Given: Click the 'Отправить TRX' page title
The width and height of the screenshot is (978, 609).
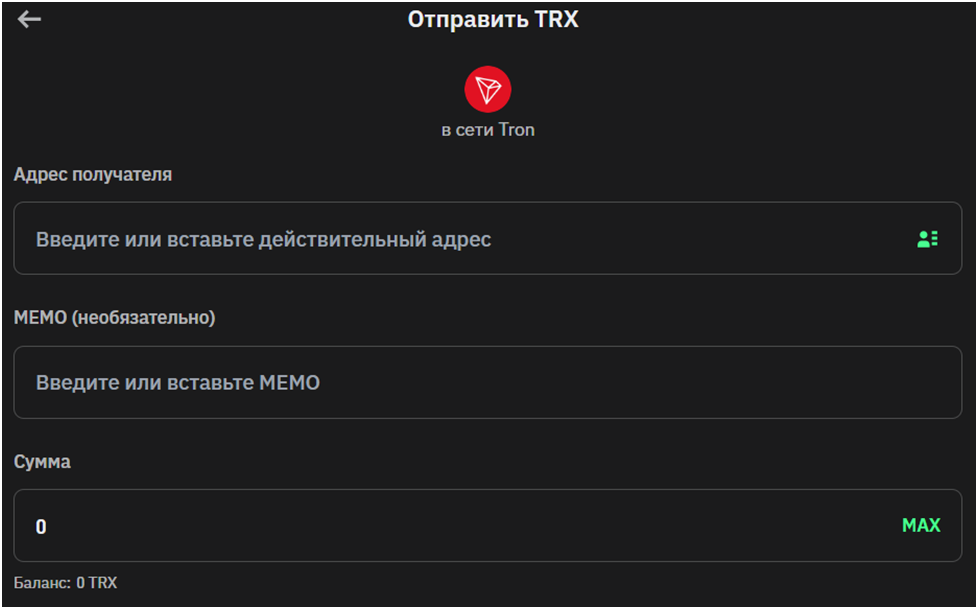Looking at the screenshot, I should click(x=493, y=19).
